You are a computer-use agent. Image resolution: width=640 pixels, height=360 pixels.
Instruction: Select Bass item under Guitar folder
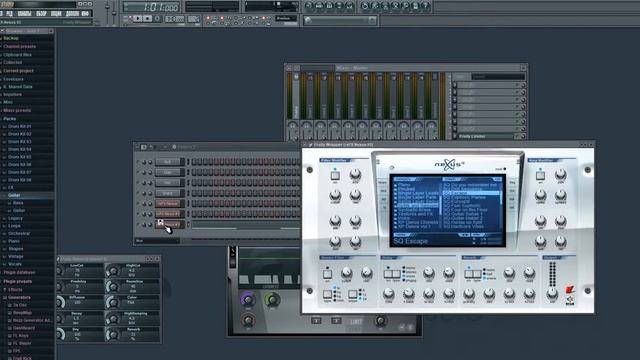pos(18,203)
